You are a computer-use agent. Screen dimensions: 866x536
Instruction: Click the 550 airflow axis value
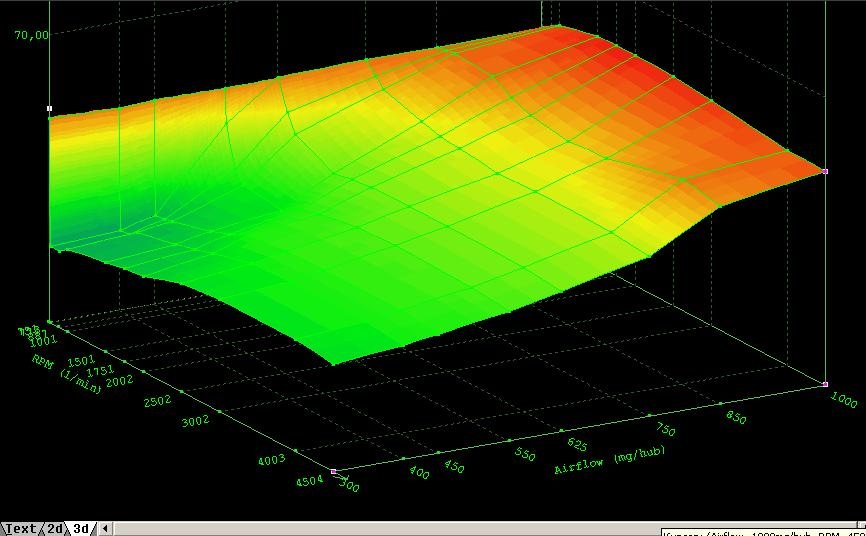click(x=525, y=454)
